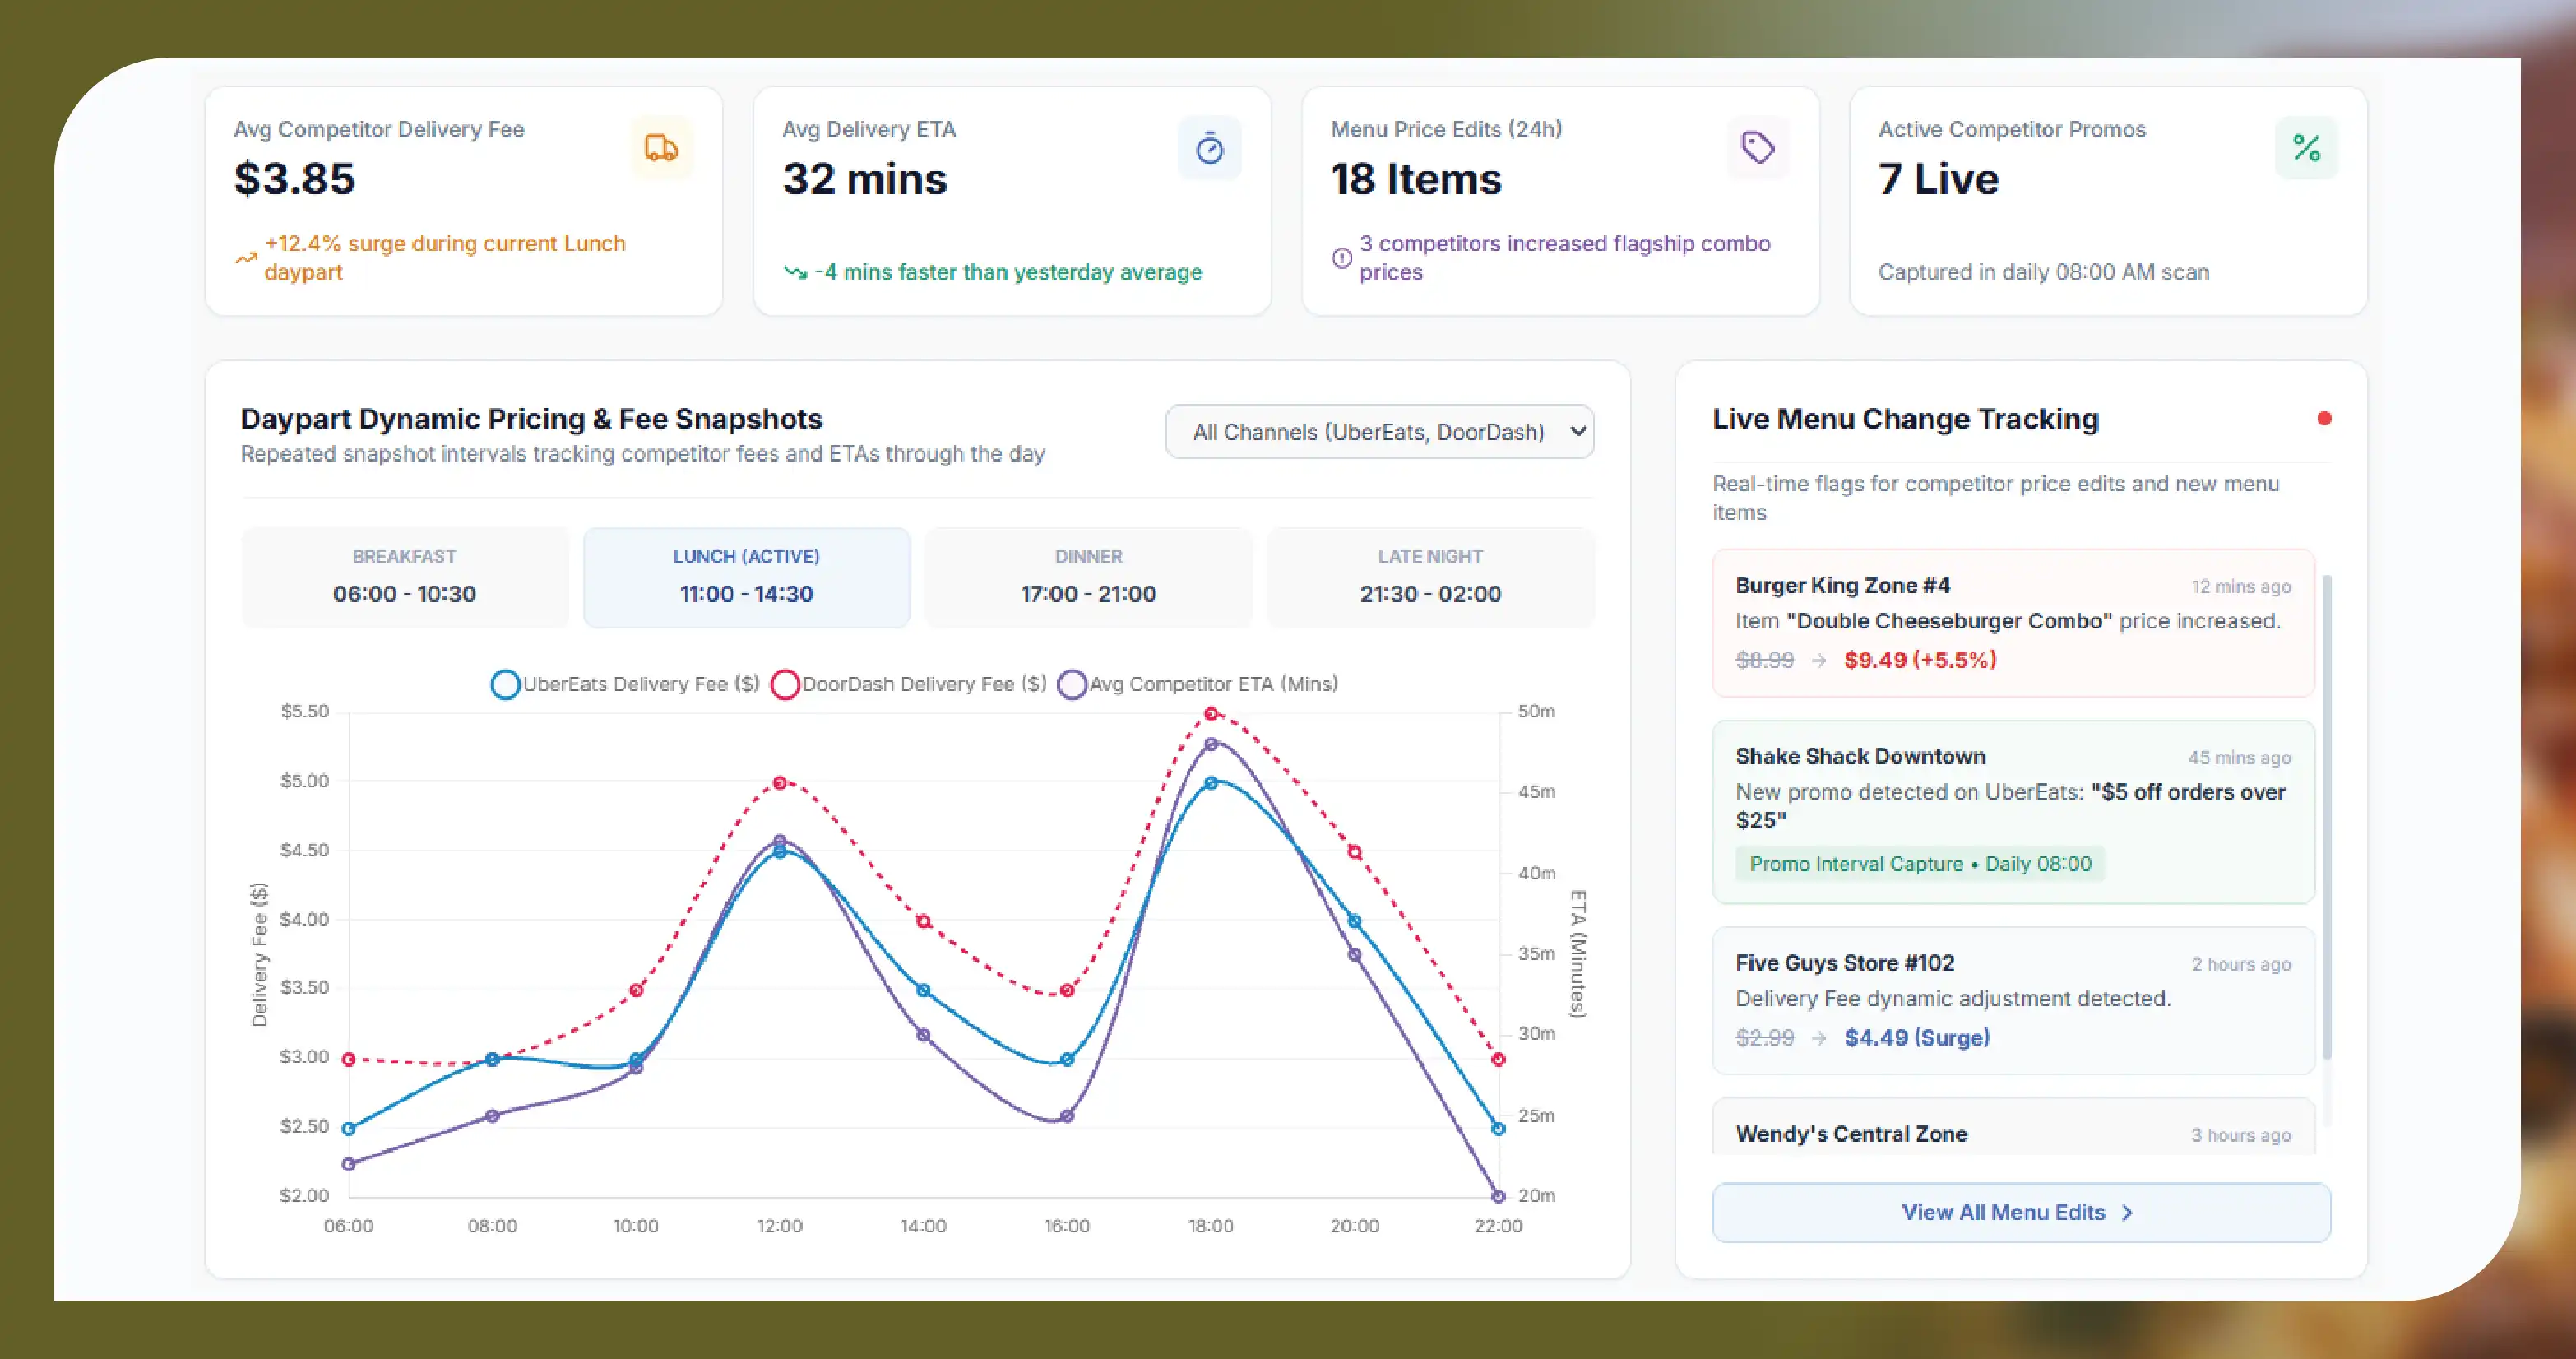This screenshot has height=1359, width=2576.
Task: Click the purple info icon beside competitors note
Action: coord(1341,258)
